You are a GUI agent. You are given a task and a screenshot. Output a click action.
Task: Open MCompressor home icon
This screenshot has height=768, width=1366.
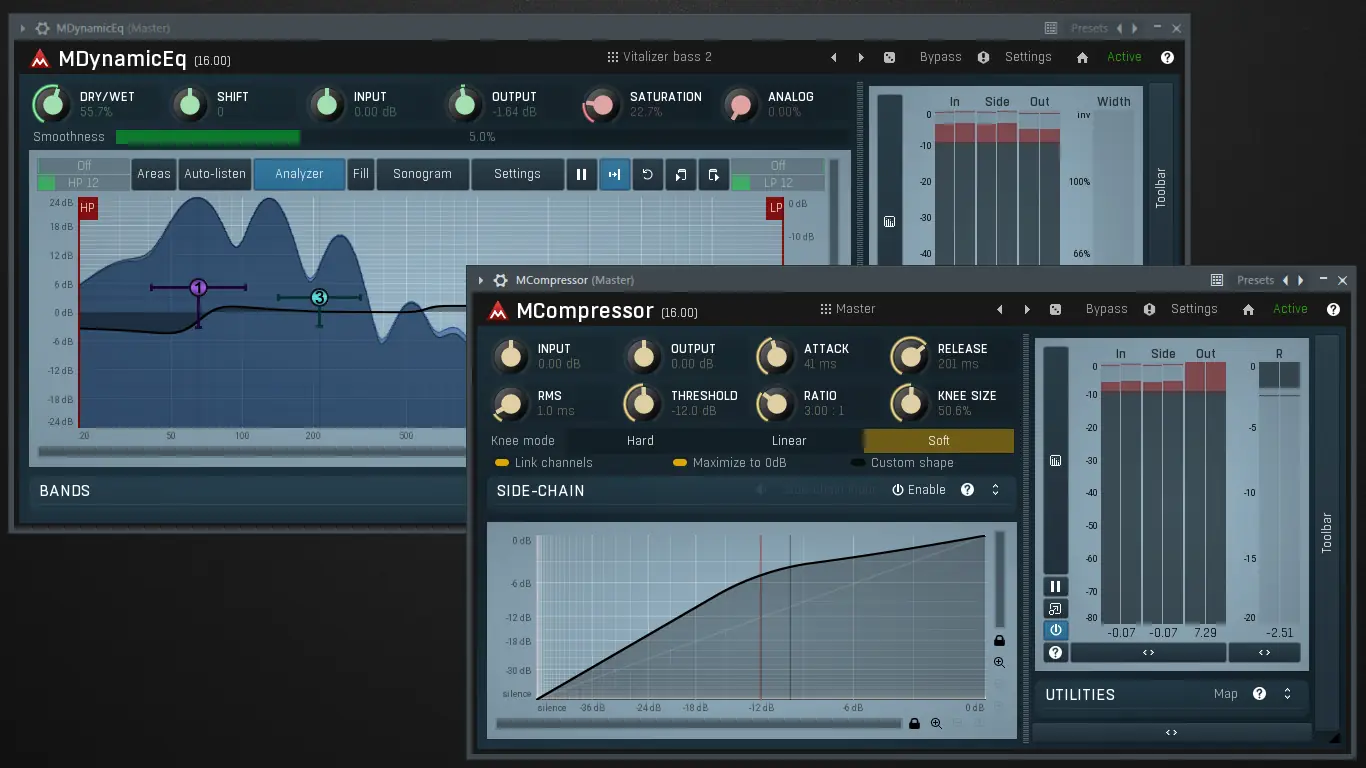(x=1248, y=310)
